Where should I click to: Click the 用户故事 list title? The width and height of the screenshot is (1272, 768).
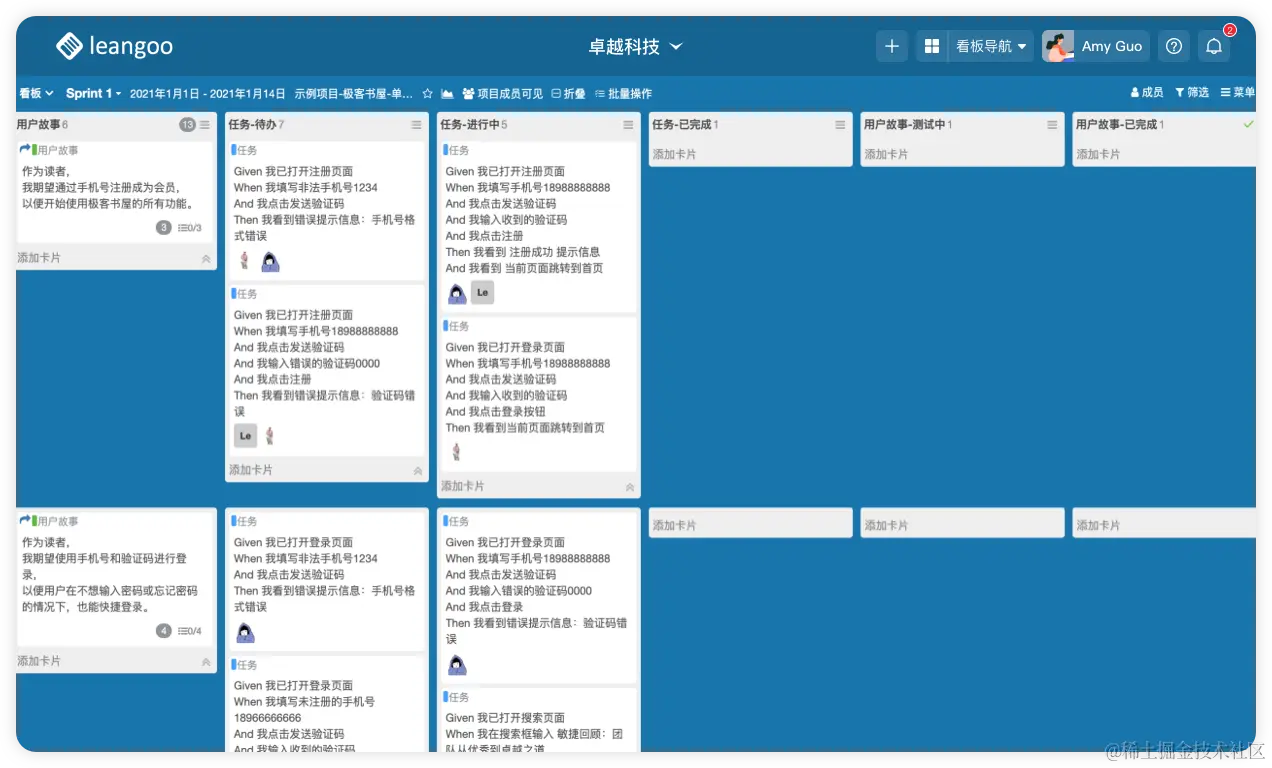click(38, 125)
